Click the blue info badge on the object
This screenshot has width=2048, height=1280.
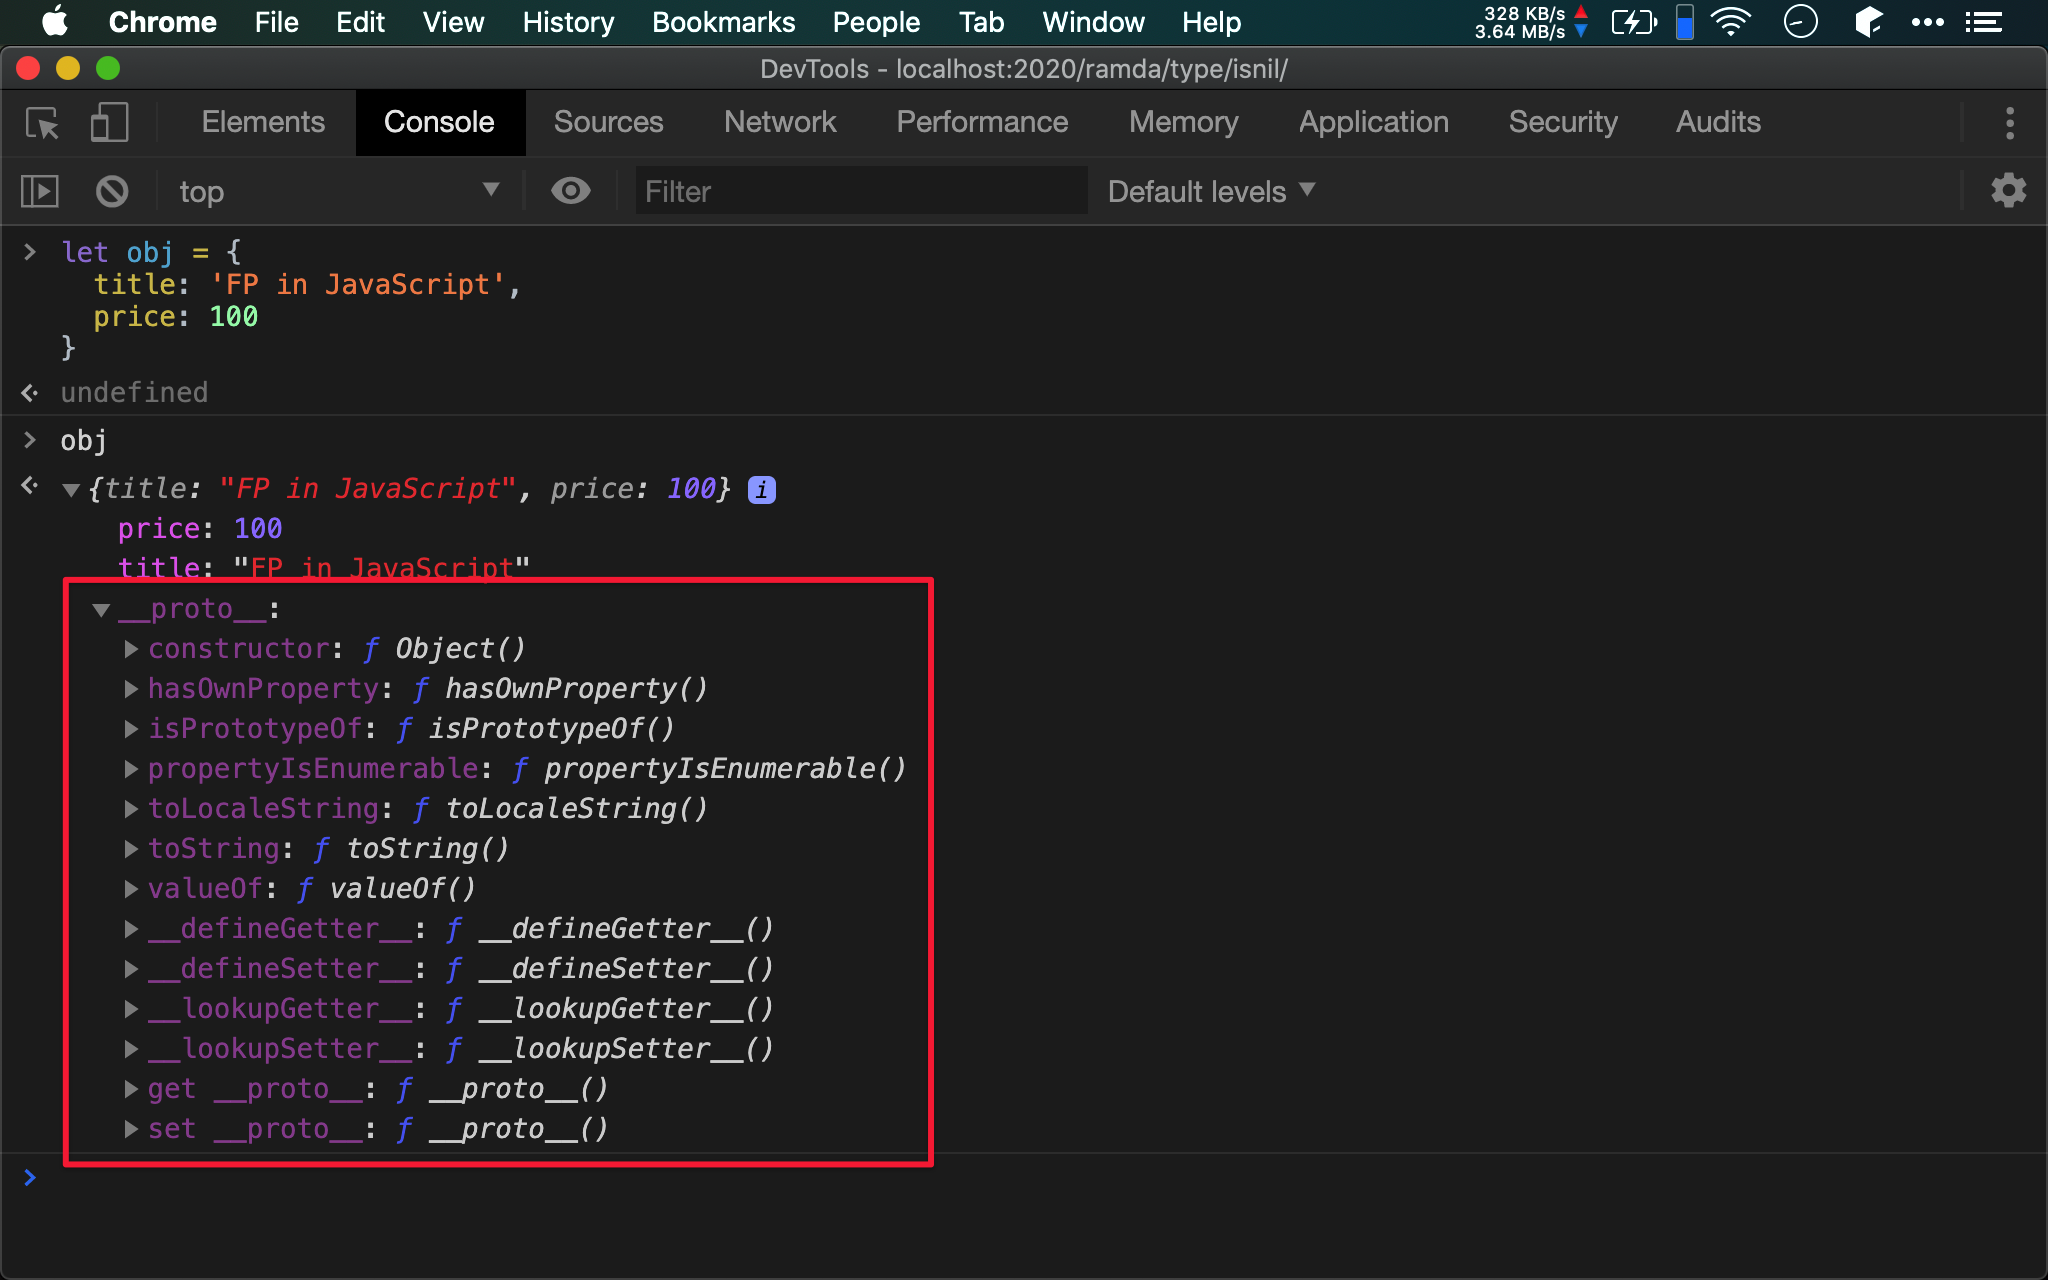pyautogui.click(x=762, y=489)
